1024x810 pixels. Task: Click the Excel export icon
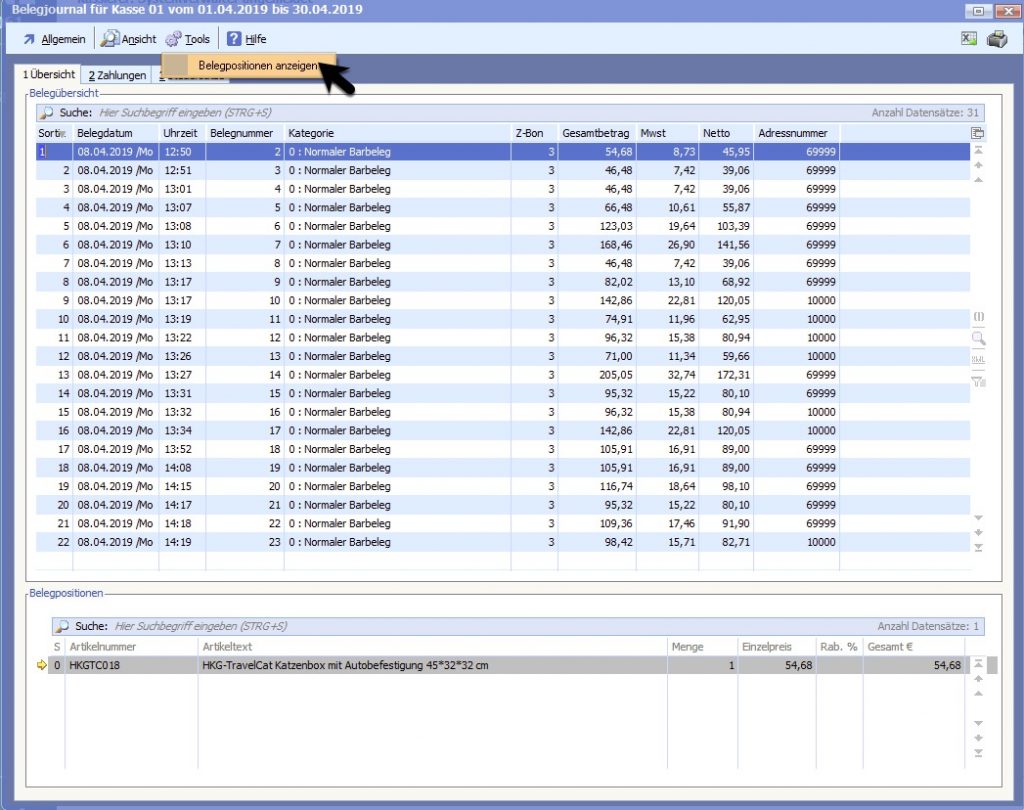tap(968, 39)
